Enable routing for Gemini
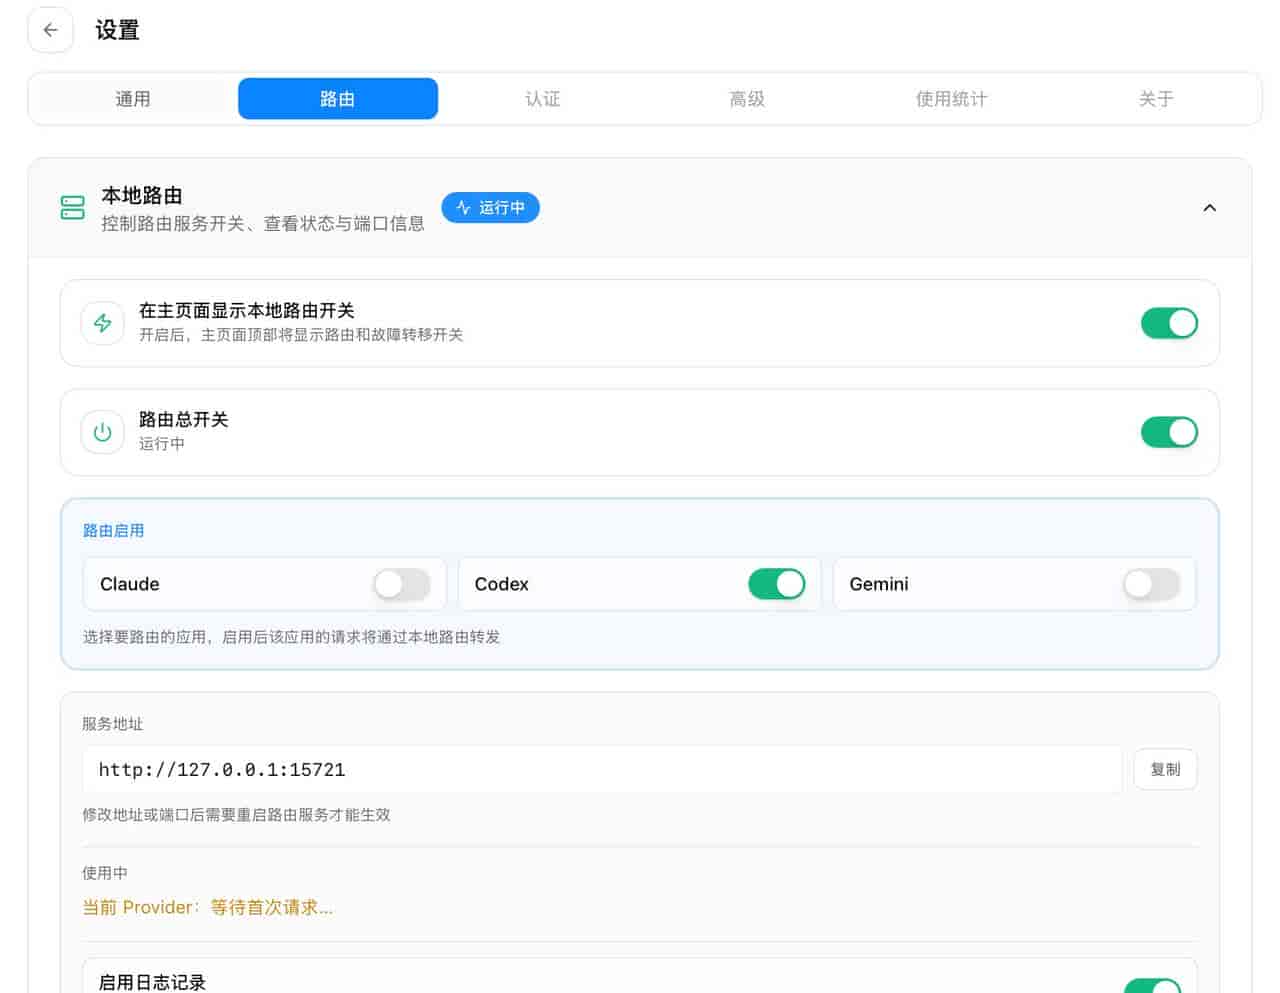 (1152, 584)
